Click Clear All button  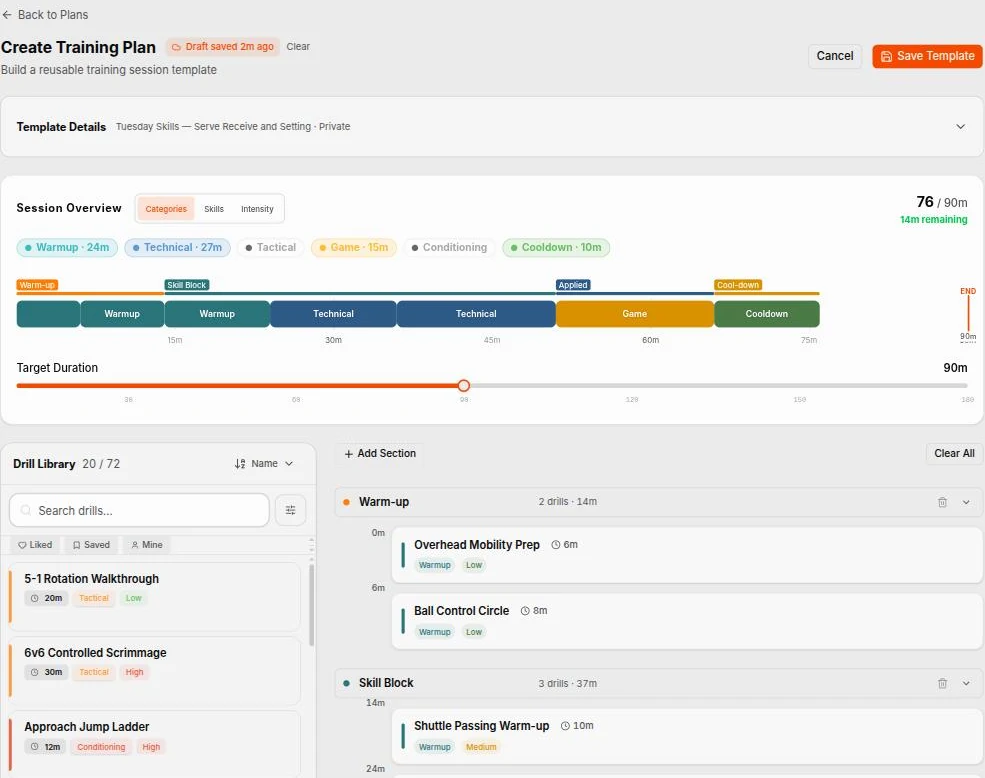click(954, 453)
